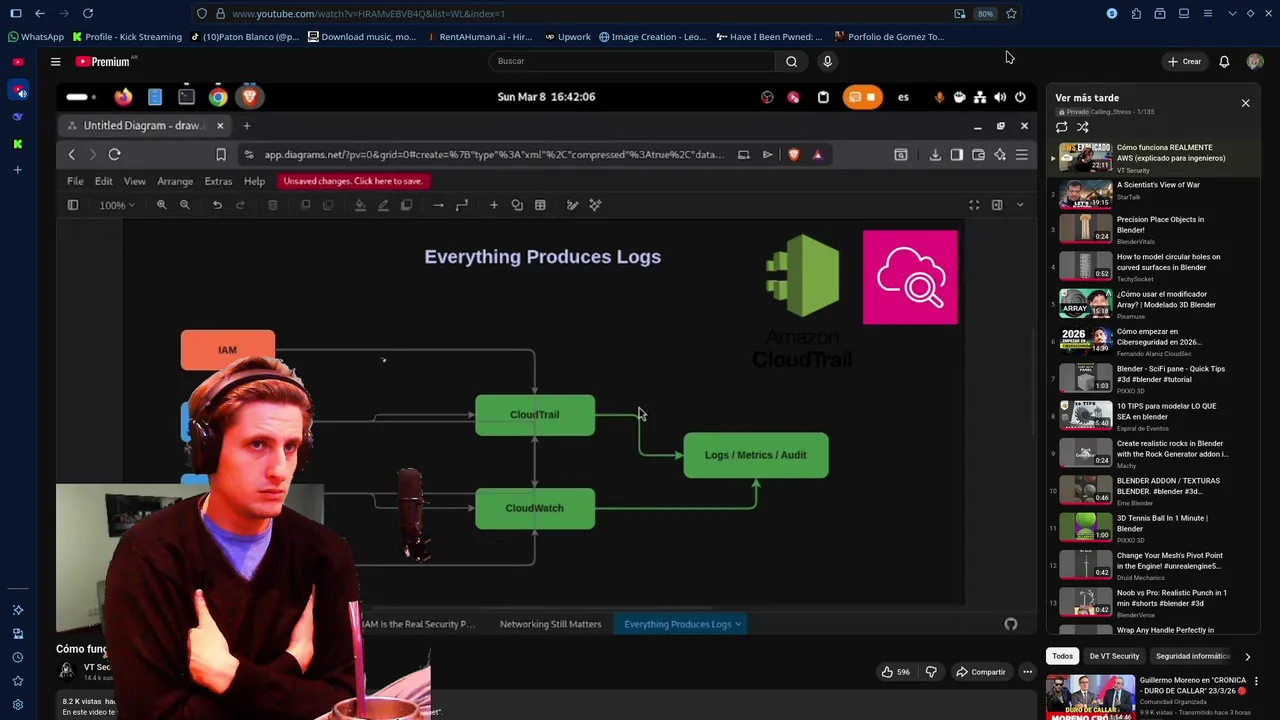Viewport: 1280px width, 720px height.
Task: Open Porfolio de Gomez bookmark
Action: point(889,37)
